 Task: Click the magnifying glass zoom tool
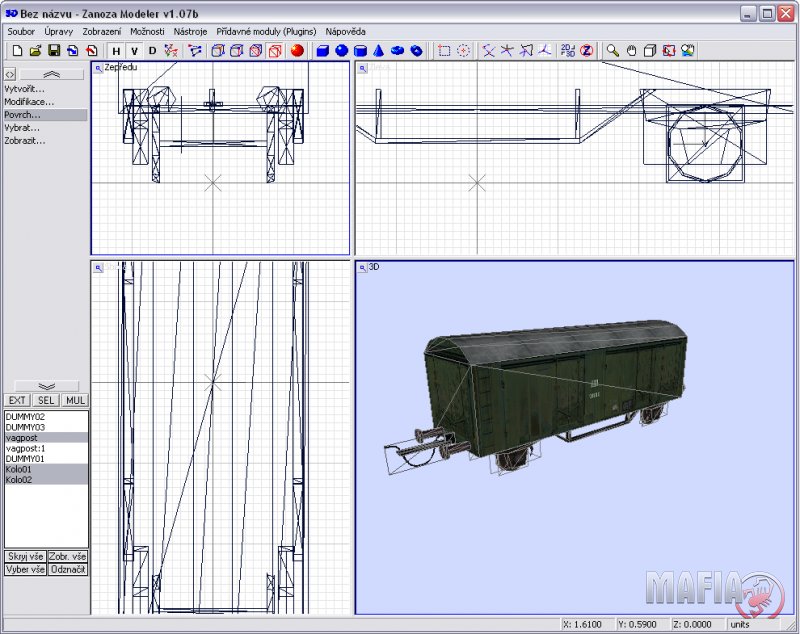(612, 50)
